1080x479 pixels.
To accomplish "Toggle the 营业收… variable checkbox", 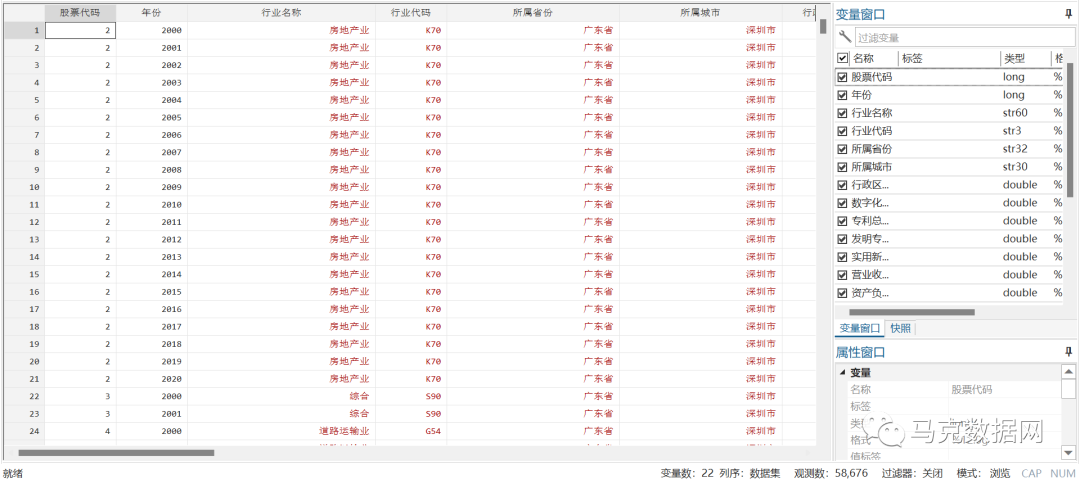I will click(x=842, y=274).
